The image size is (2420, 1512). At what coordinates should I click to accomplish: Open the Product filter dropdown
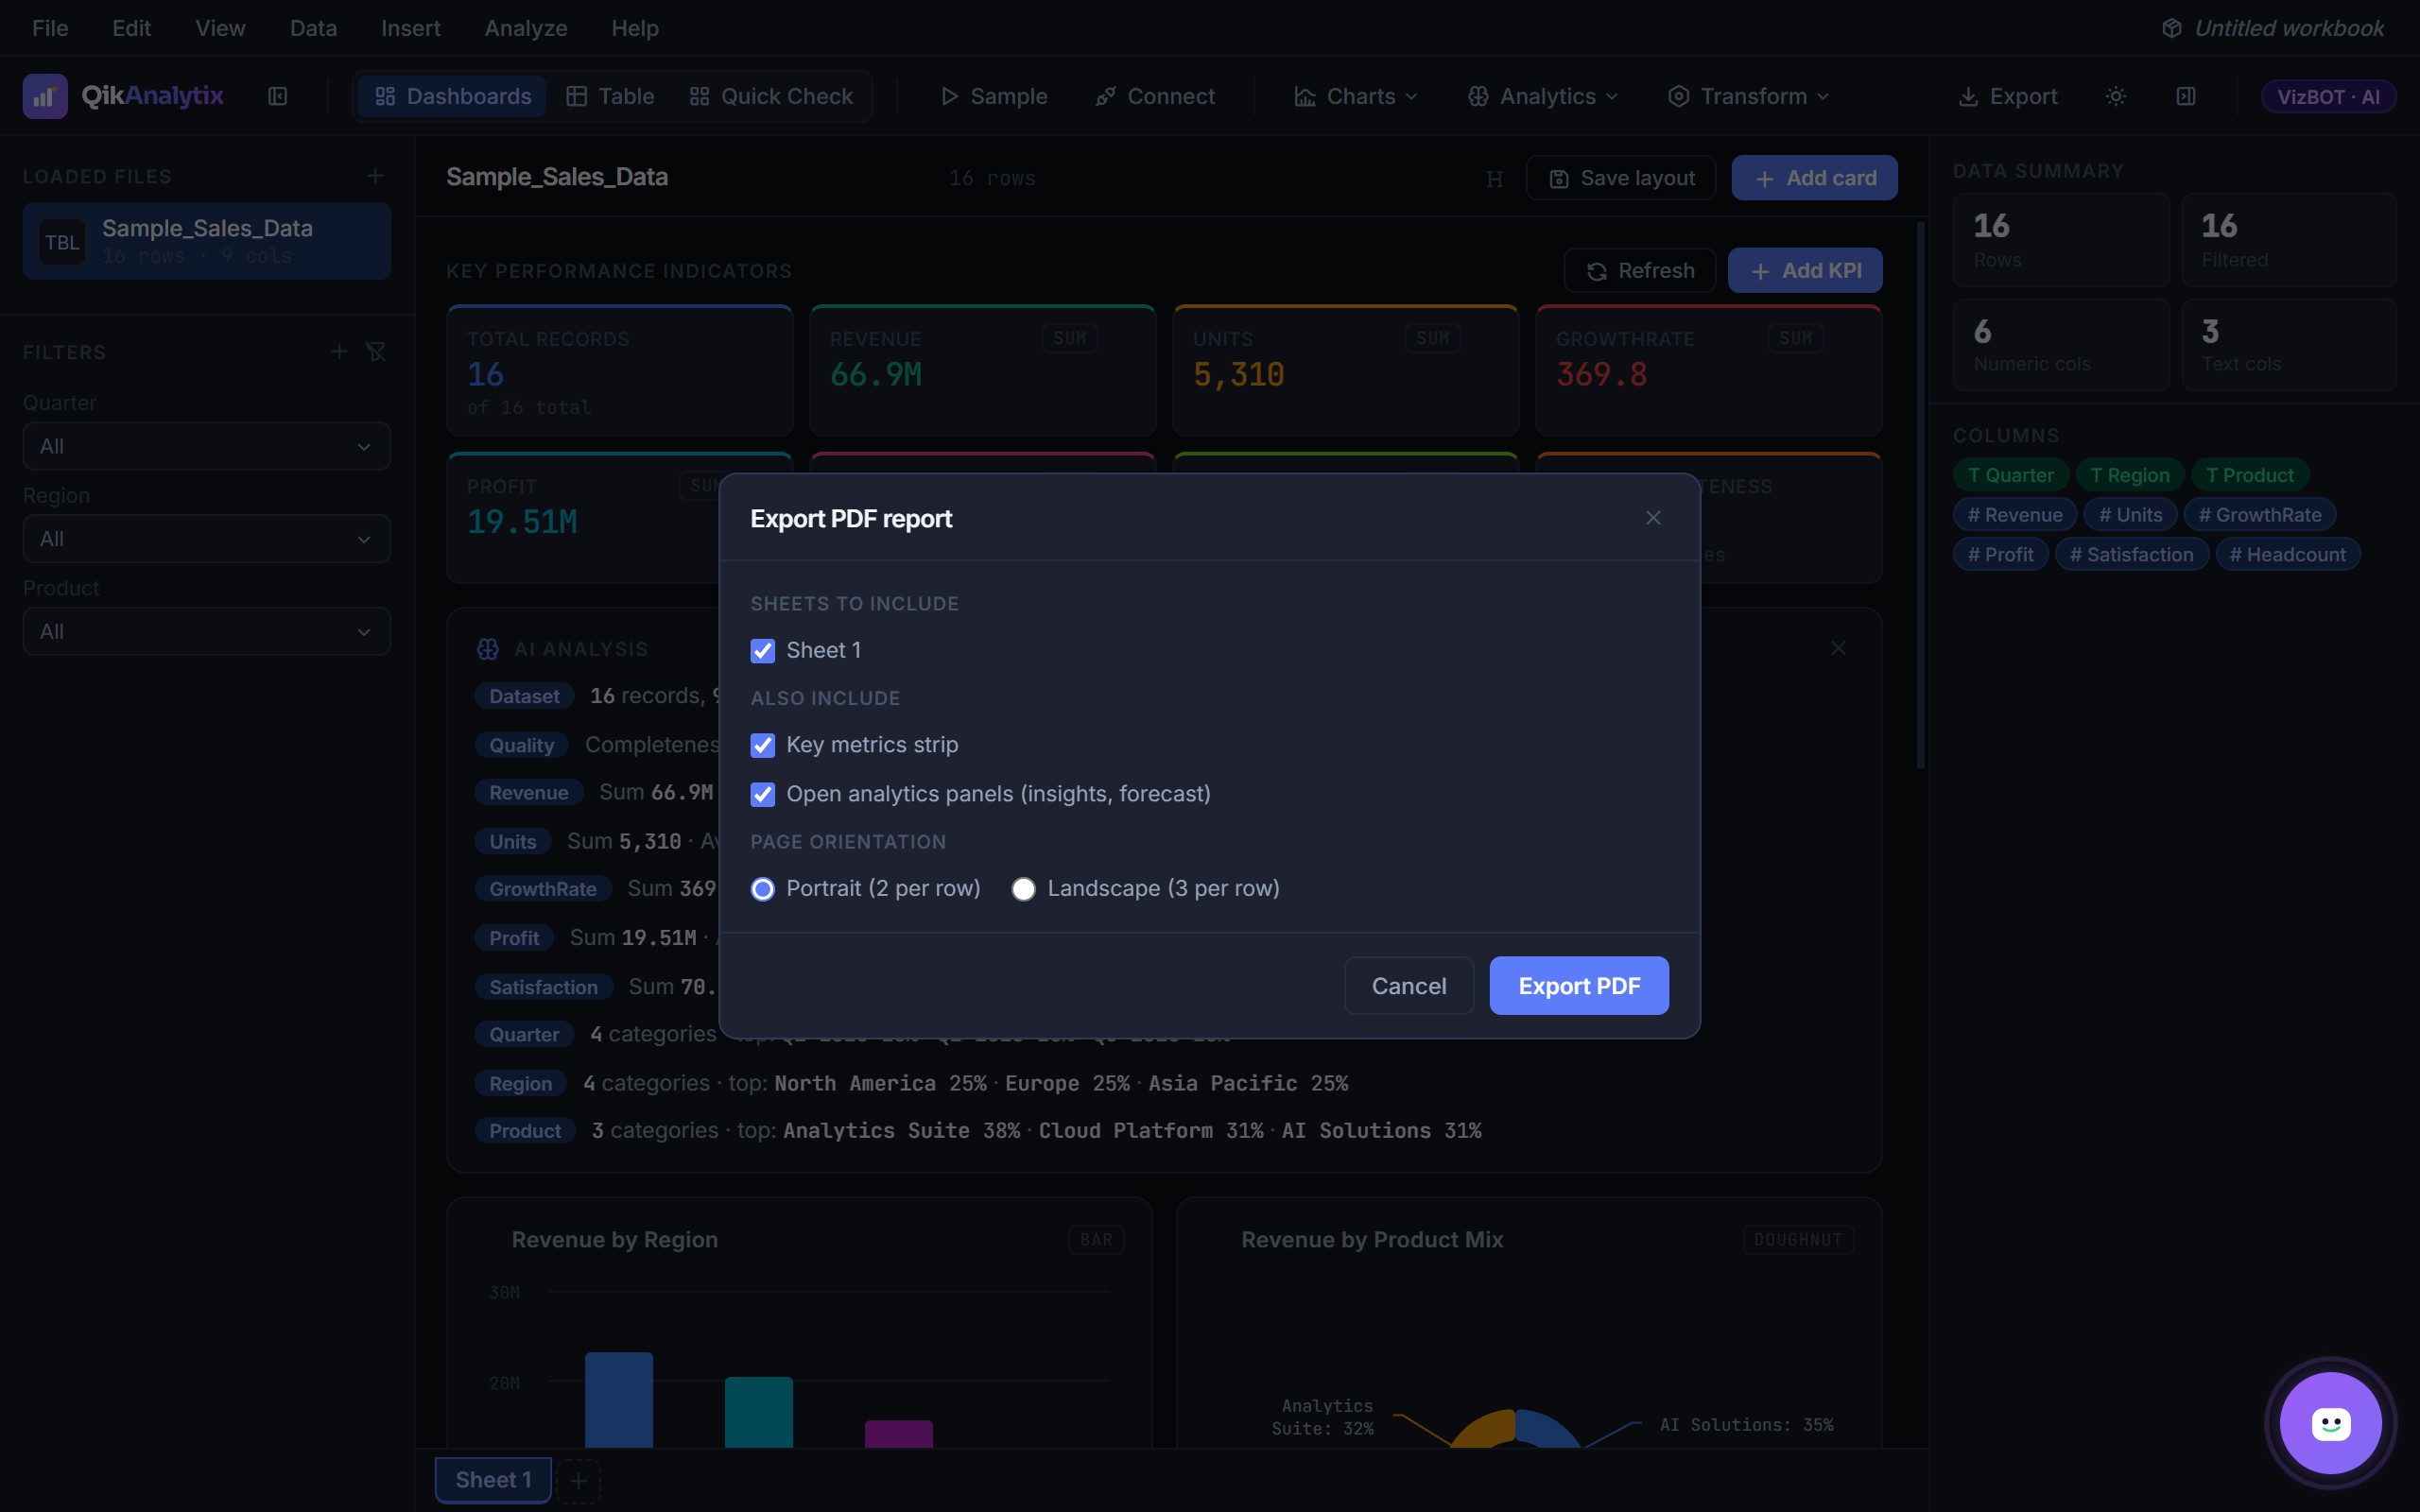(207, 632)
